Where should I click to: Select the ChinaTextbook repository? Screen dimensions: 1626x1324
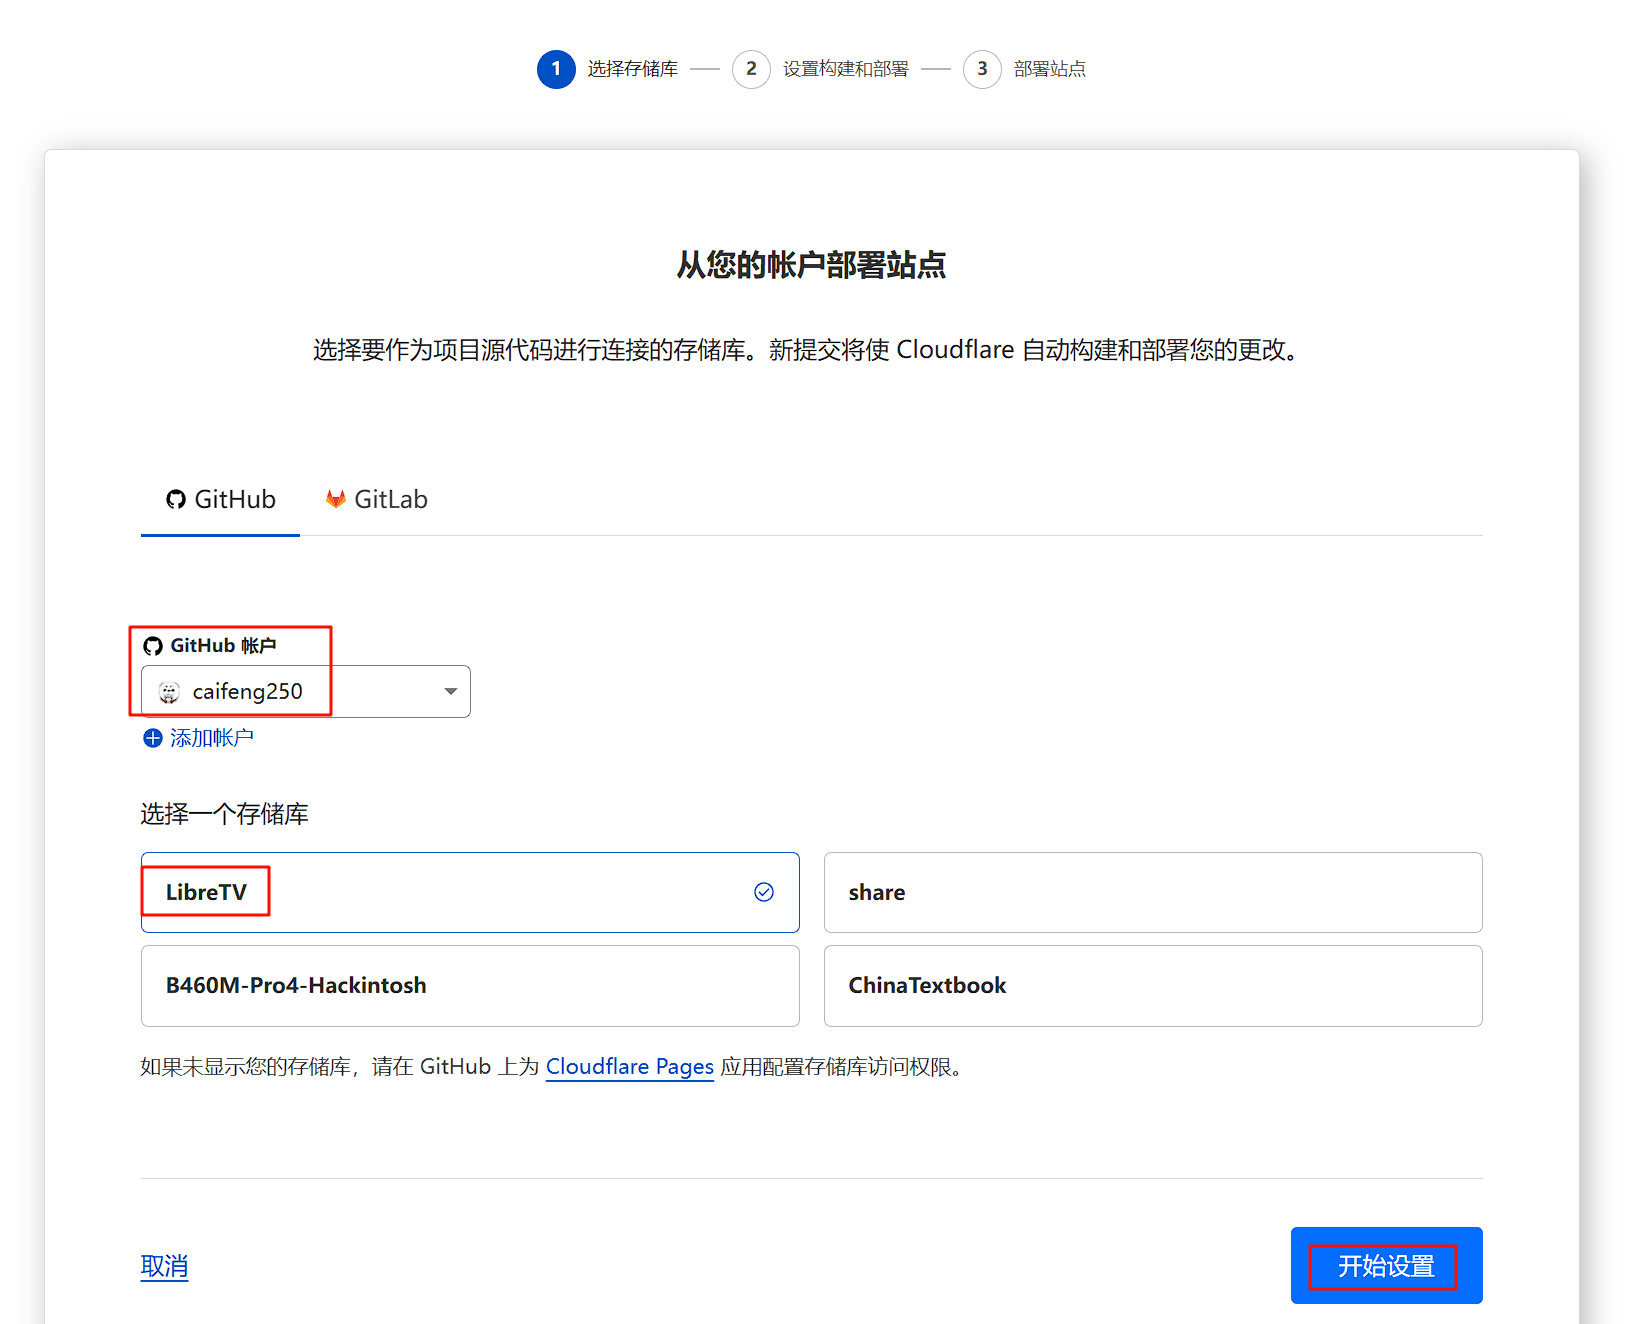coord(1153,986)
